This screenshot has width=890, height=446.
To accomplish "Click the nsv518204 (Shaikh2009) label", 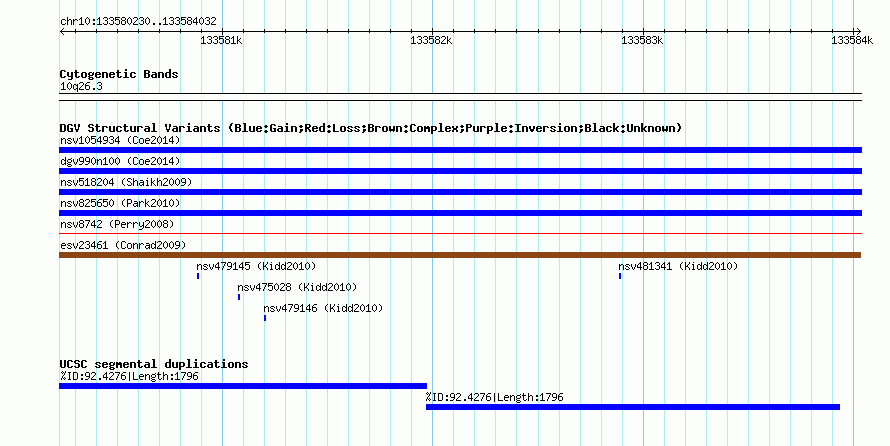I will click(126, 182).
